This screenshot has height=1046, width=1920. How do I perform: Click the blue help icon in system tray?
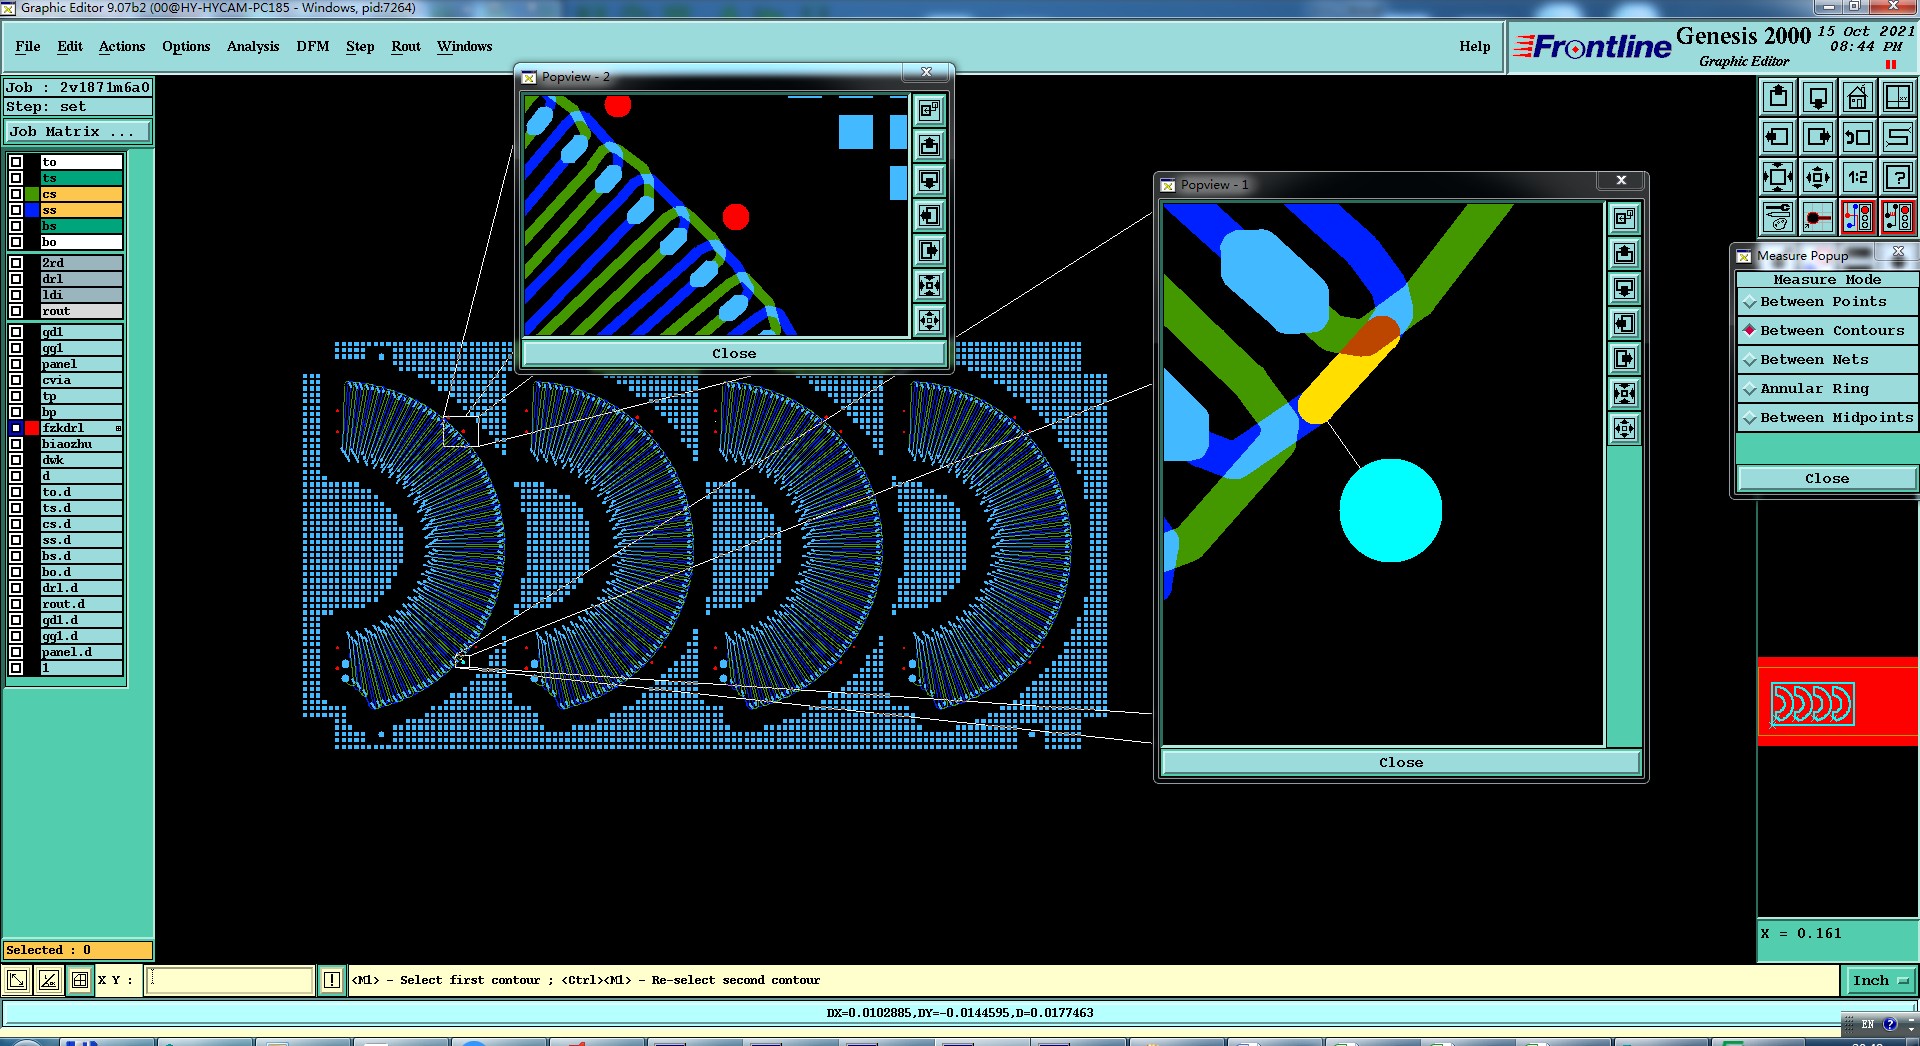pyautogui.click(x=1890, y=1025)
